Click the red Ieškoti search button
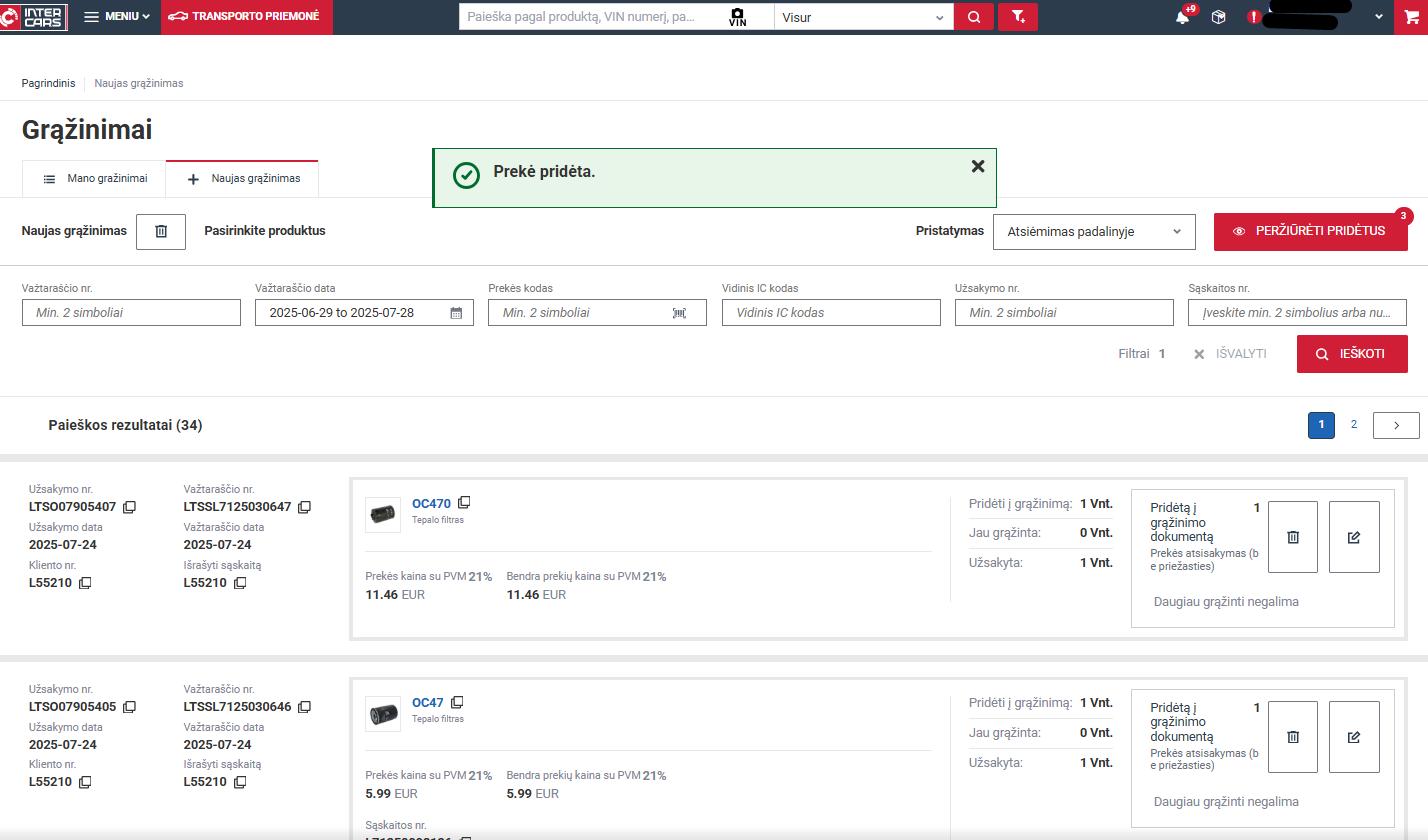This screenshot has width=1428, height=840. click(1352, 354)
